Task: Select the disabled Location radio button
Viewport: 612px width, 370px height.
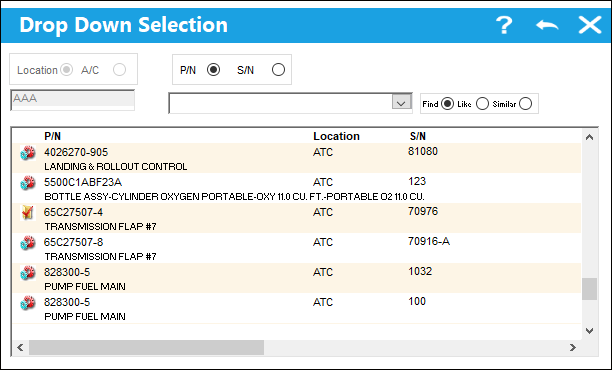Action: pos(67,70)
